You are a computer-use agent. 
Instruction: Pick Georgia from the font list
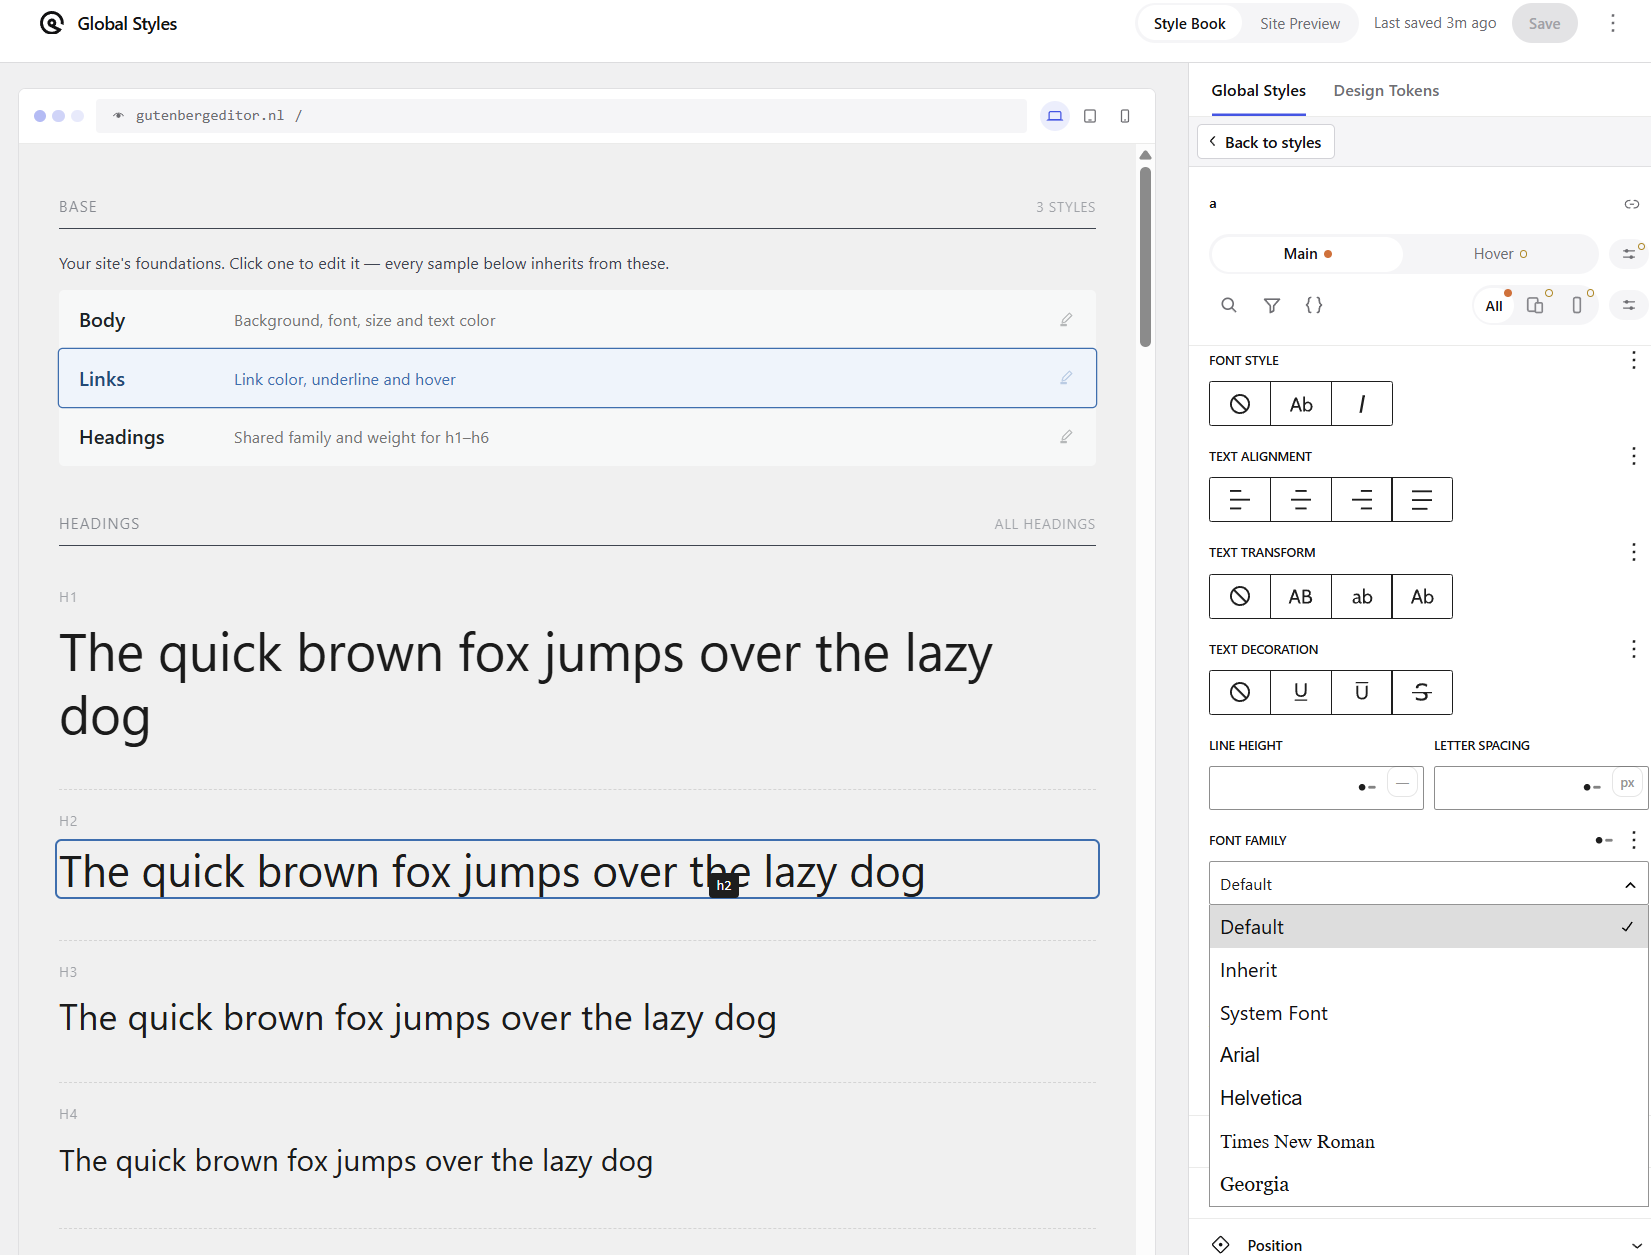1429,1184
